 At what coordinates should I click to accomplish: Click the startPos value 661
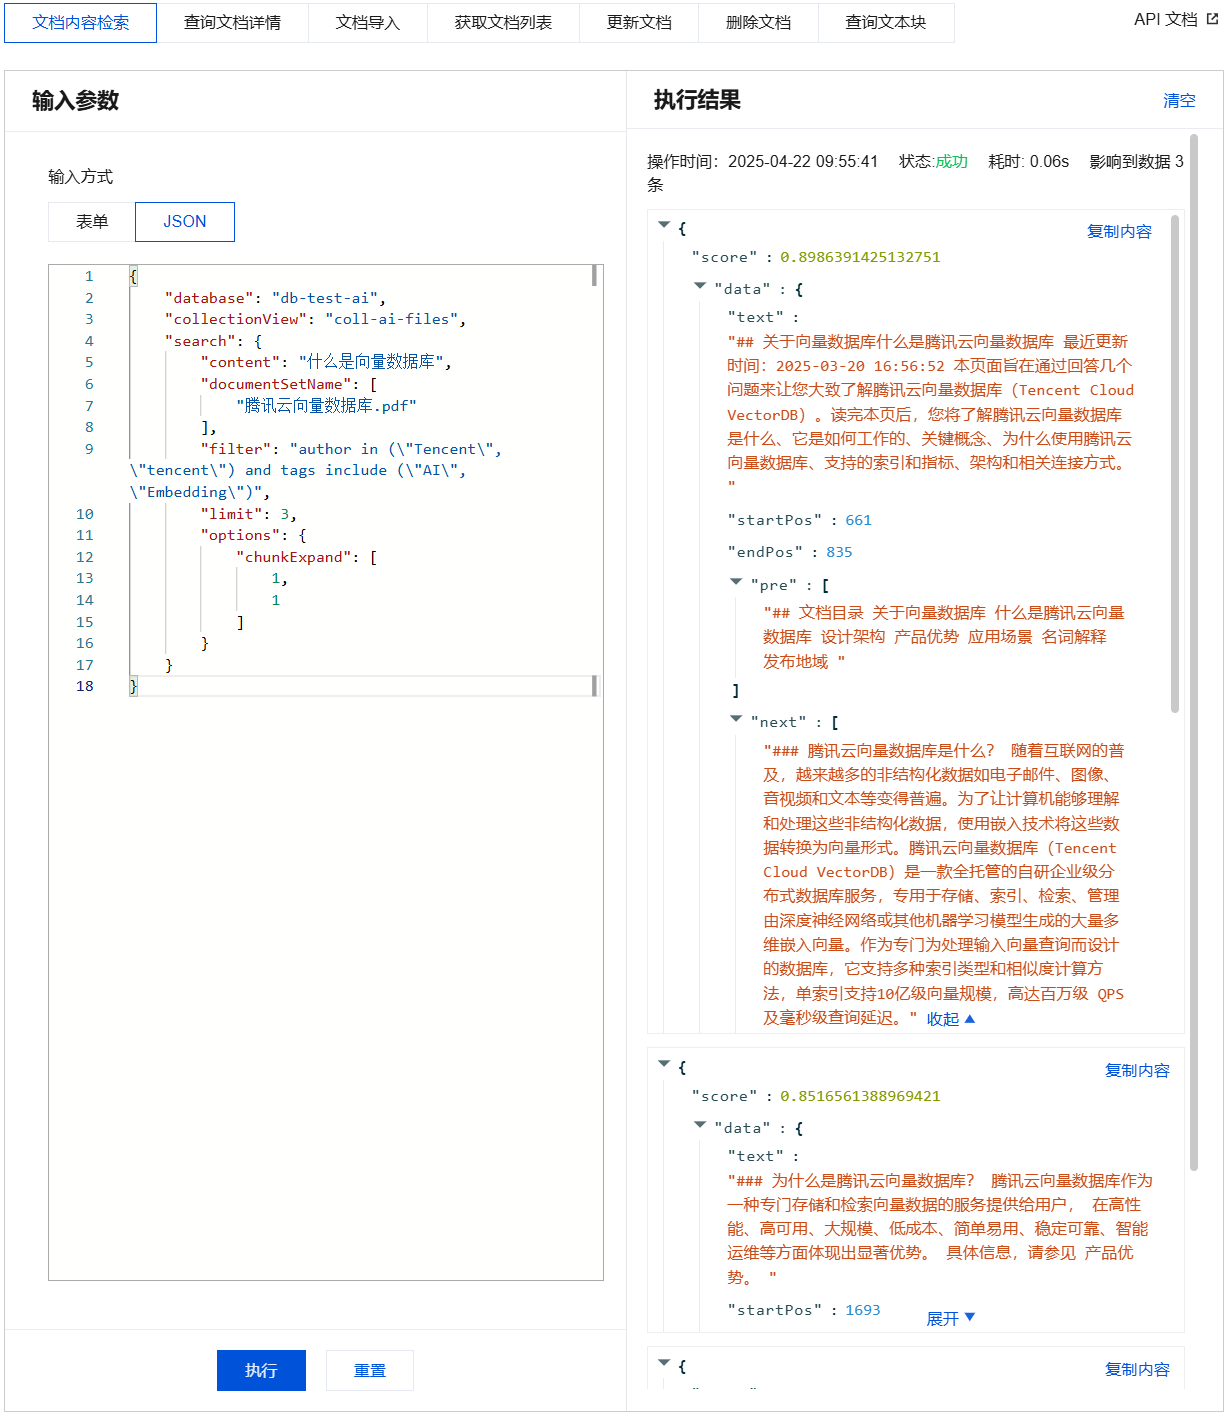click(858, 520)
